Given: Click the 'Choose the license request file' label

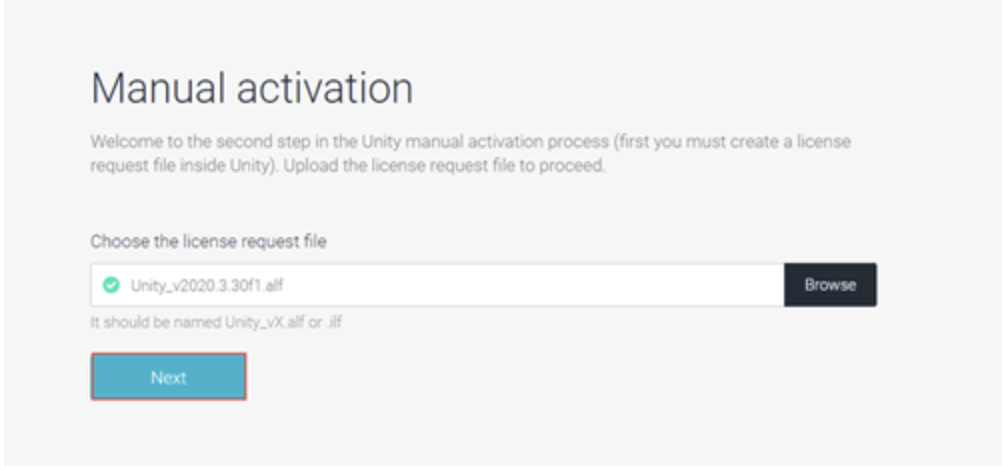Looking at the screenshot, I should coord(208,242).
